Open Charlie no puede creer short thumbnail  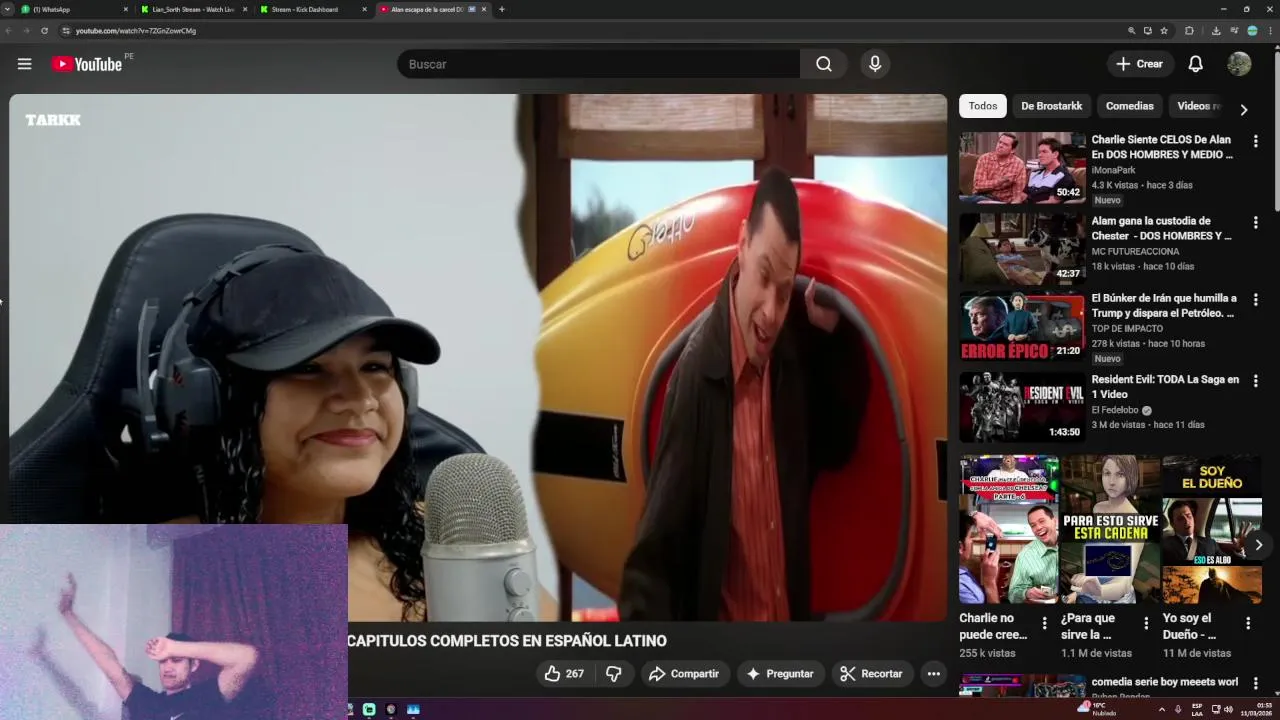(1008, 529)
